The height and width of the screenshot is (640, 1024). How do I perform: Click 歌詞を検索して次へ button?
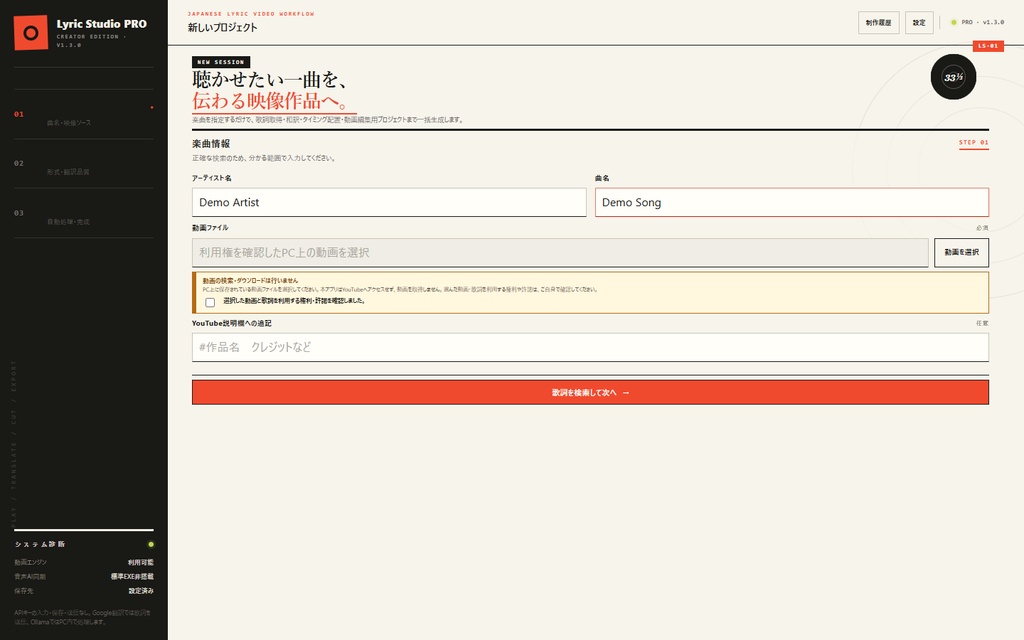pos(590,392)
